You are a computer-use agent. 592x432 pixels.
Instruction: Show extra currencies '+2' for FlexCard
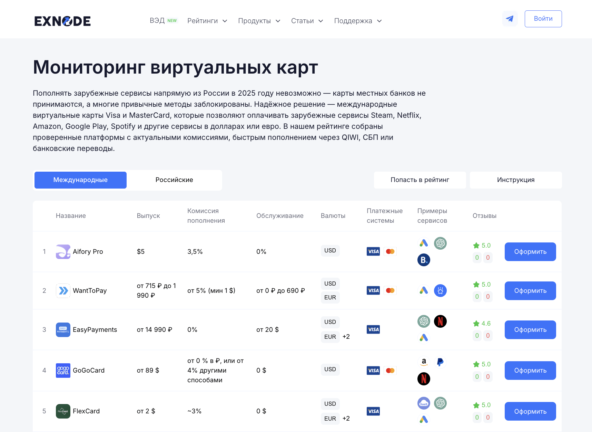point(346,418)
